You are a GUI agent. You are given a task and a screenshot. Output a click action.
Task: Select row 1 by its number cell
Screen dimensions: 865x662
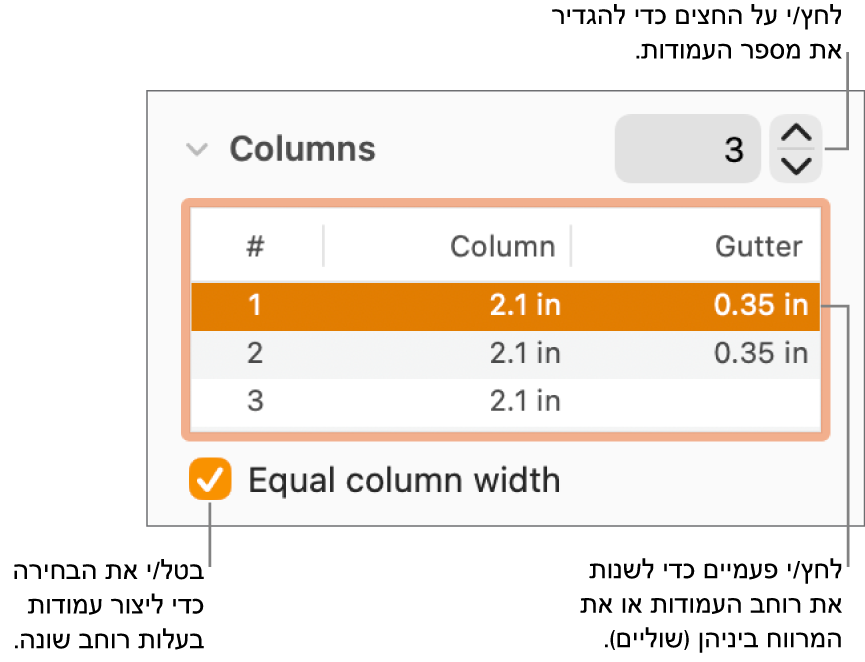(255, 305)
